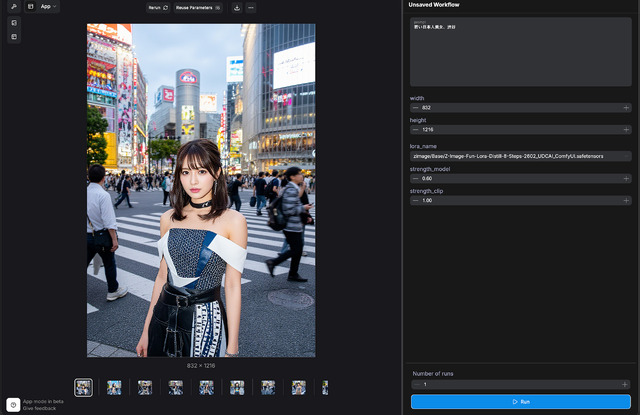Click the Rerun button
The width and height of the screenshot is (640, 415).
158,7
